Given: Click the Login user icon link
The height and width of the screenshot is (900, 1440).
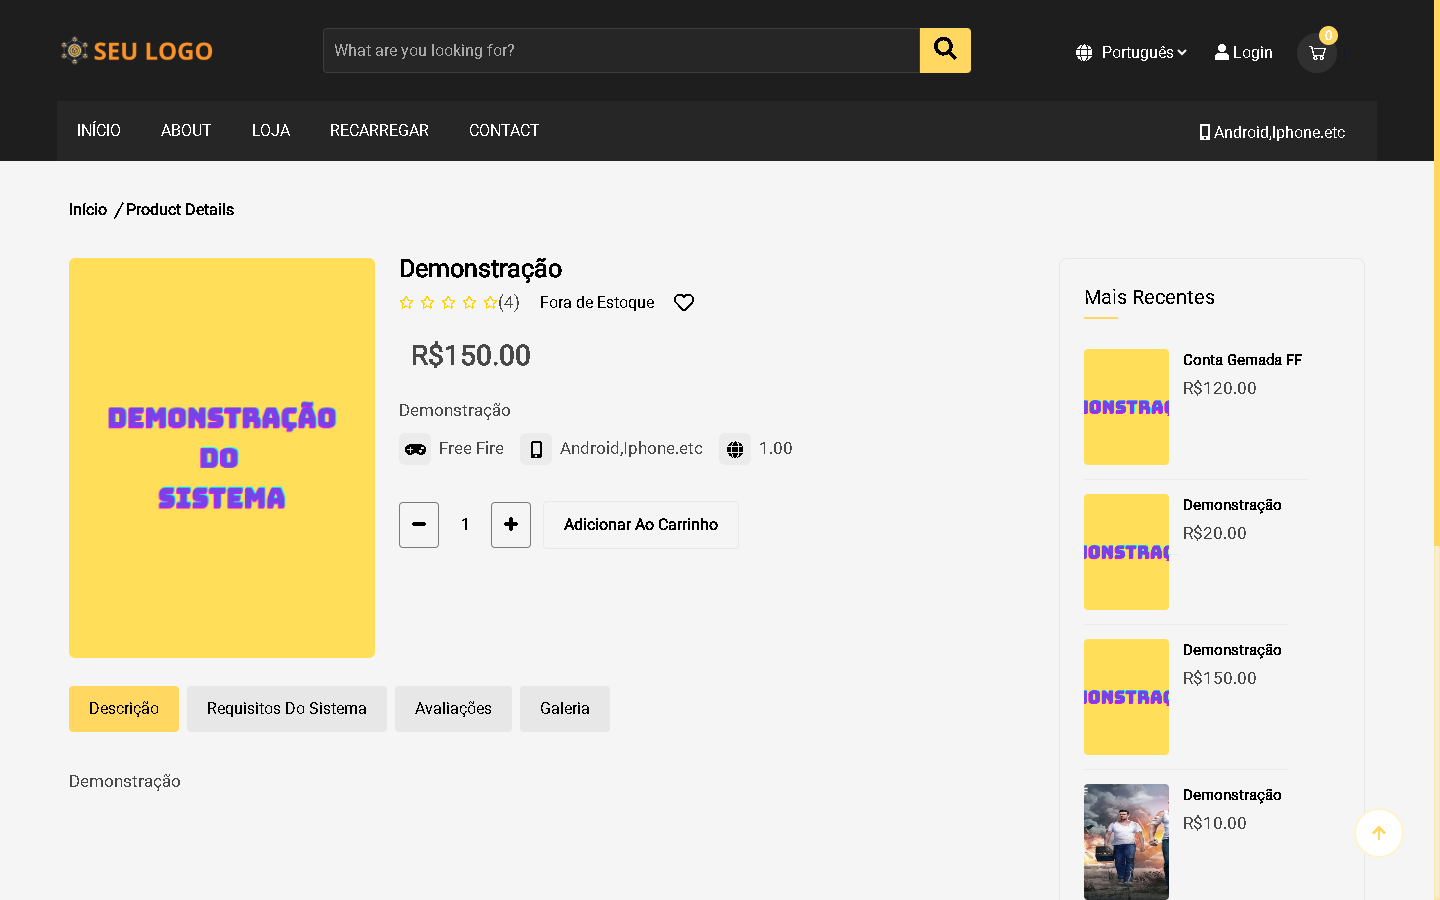Looking at the screenshot, I should tap(1243, 52).
